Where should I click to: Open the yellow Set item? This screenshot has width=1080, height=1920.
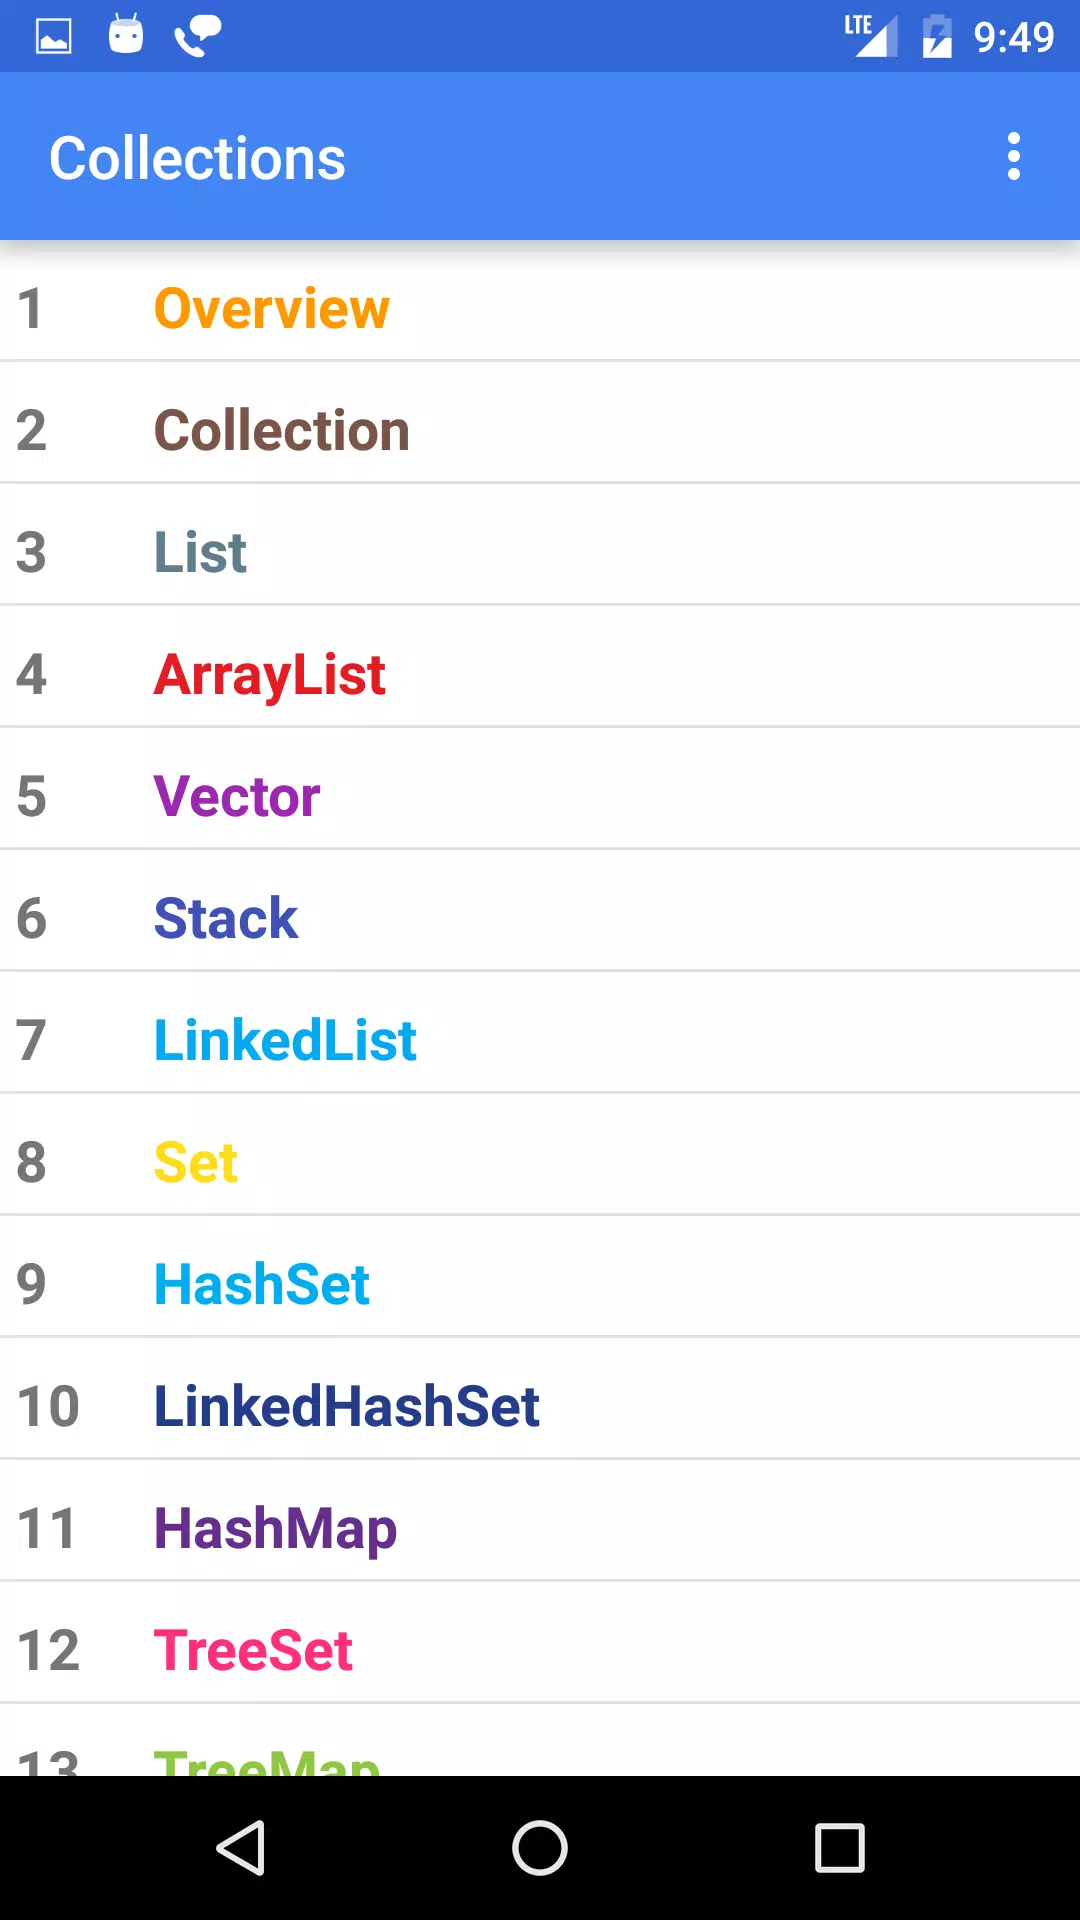540,1162
